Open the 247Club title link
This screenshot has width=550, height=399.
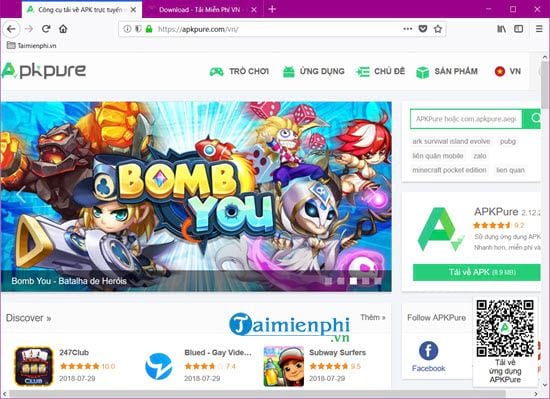[74, 352]
